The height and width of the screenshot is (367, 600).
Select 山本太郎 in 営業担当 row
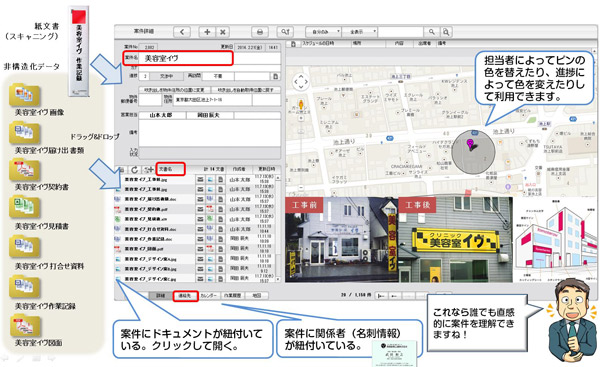(x=162, y=115)
